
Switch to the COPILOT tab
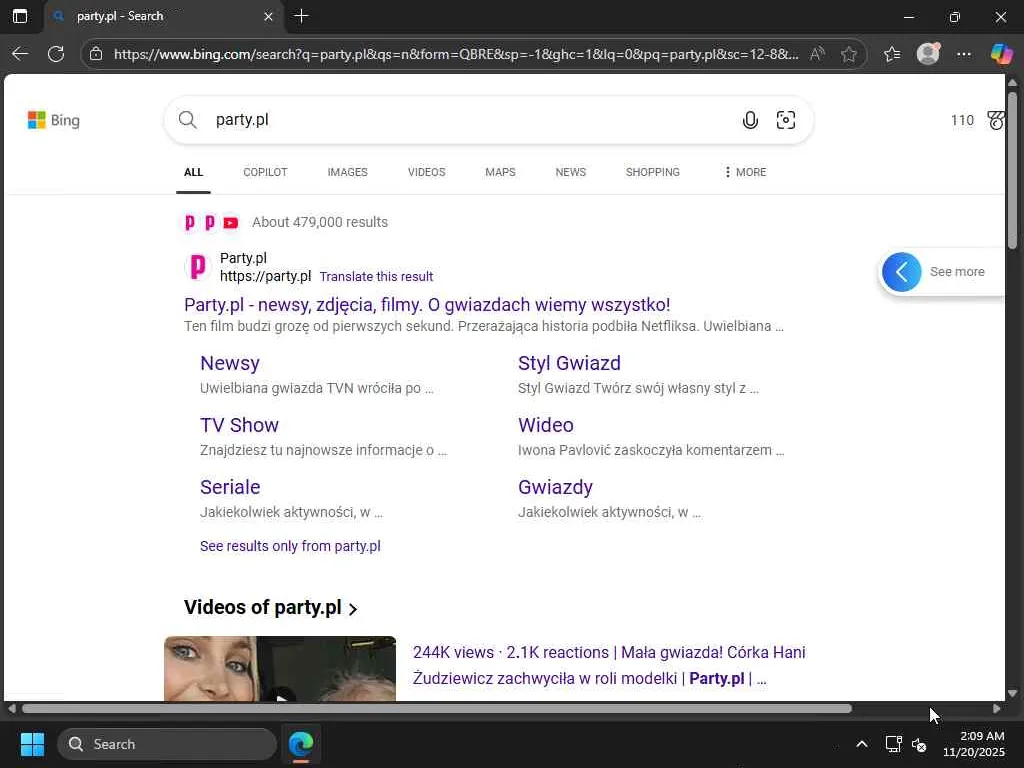pos(265,172)
